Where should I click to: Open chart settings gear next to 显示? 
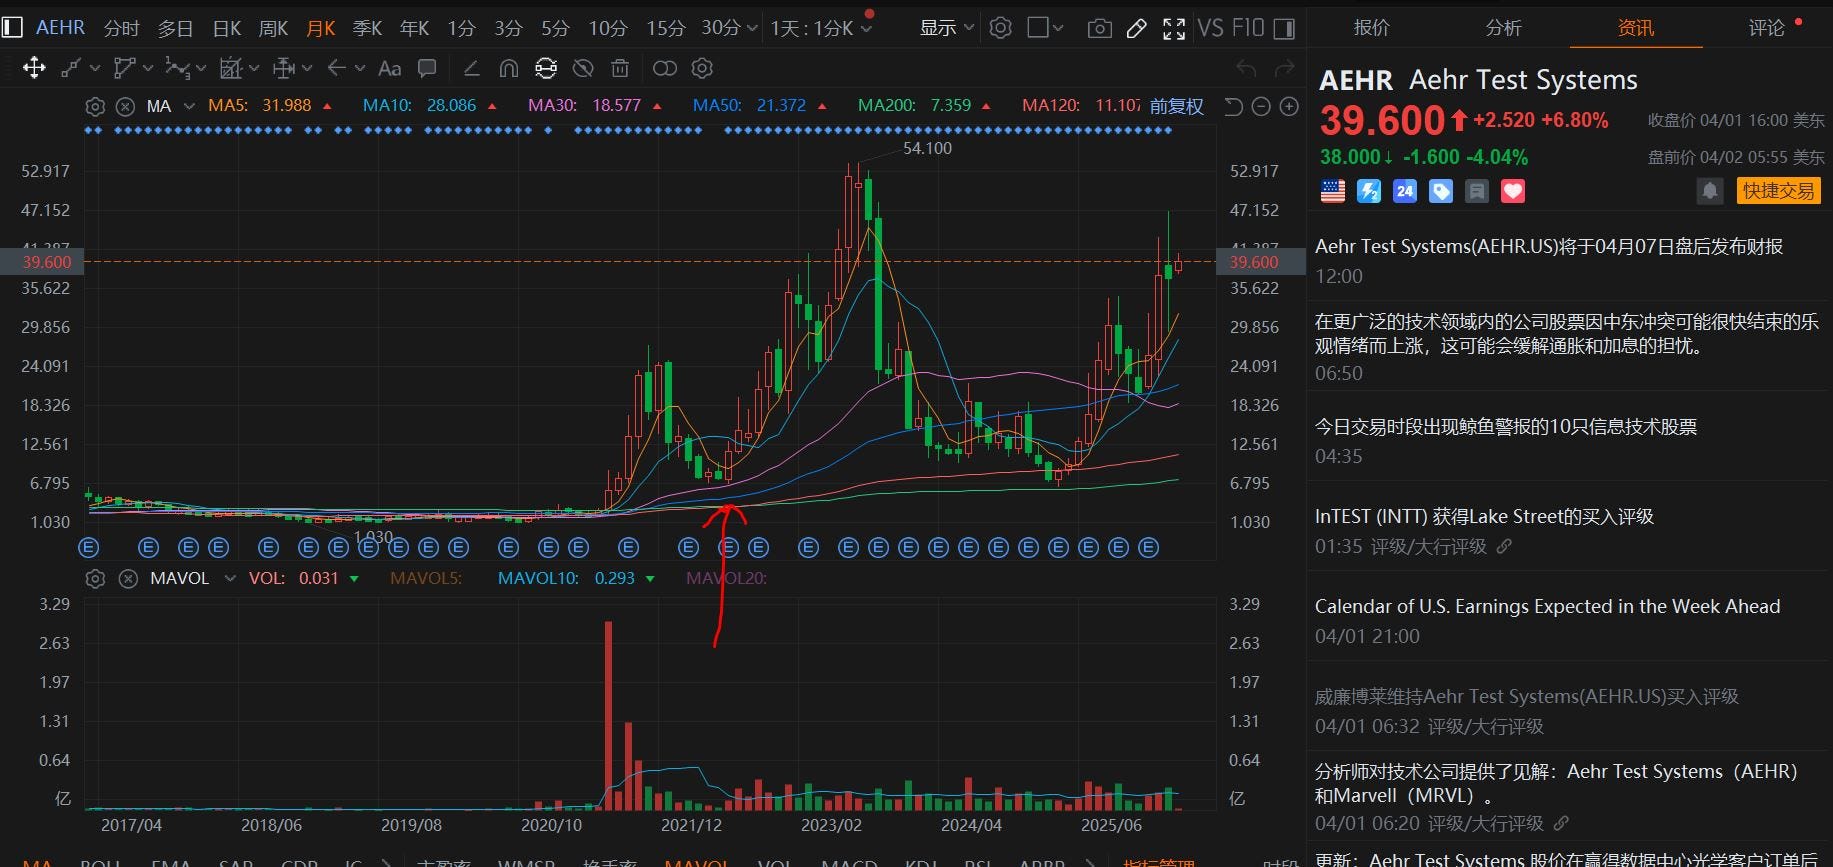pyautogui.click(x=1000, y=28)
